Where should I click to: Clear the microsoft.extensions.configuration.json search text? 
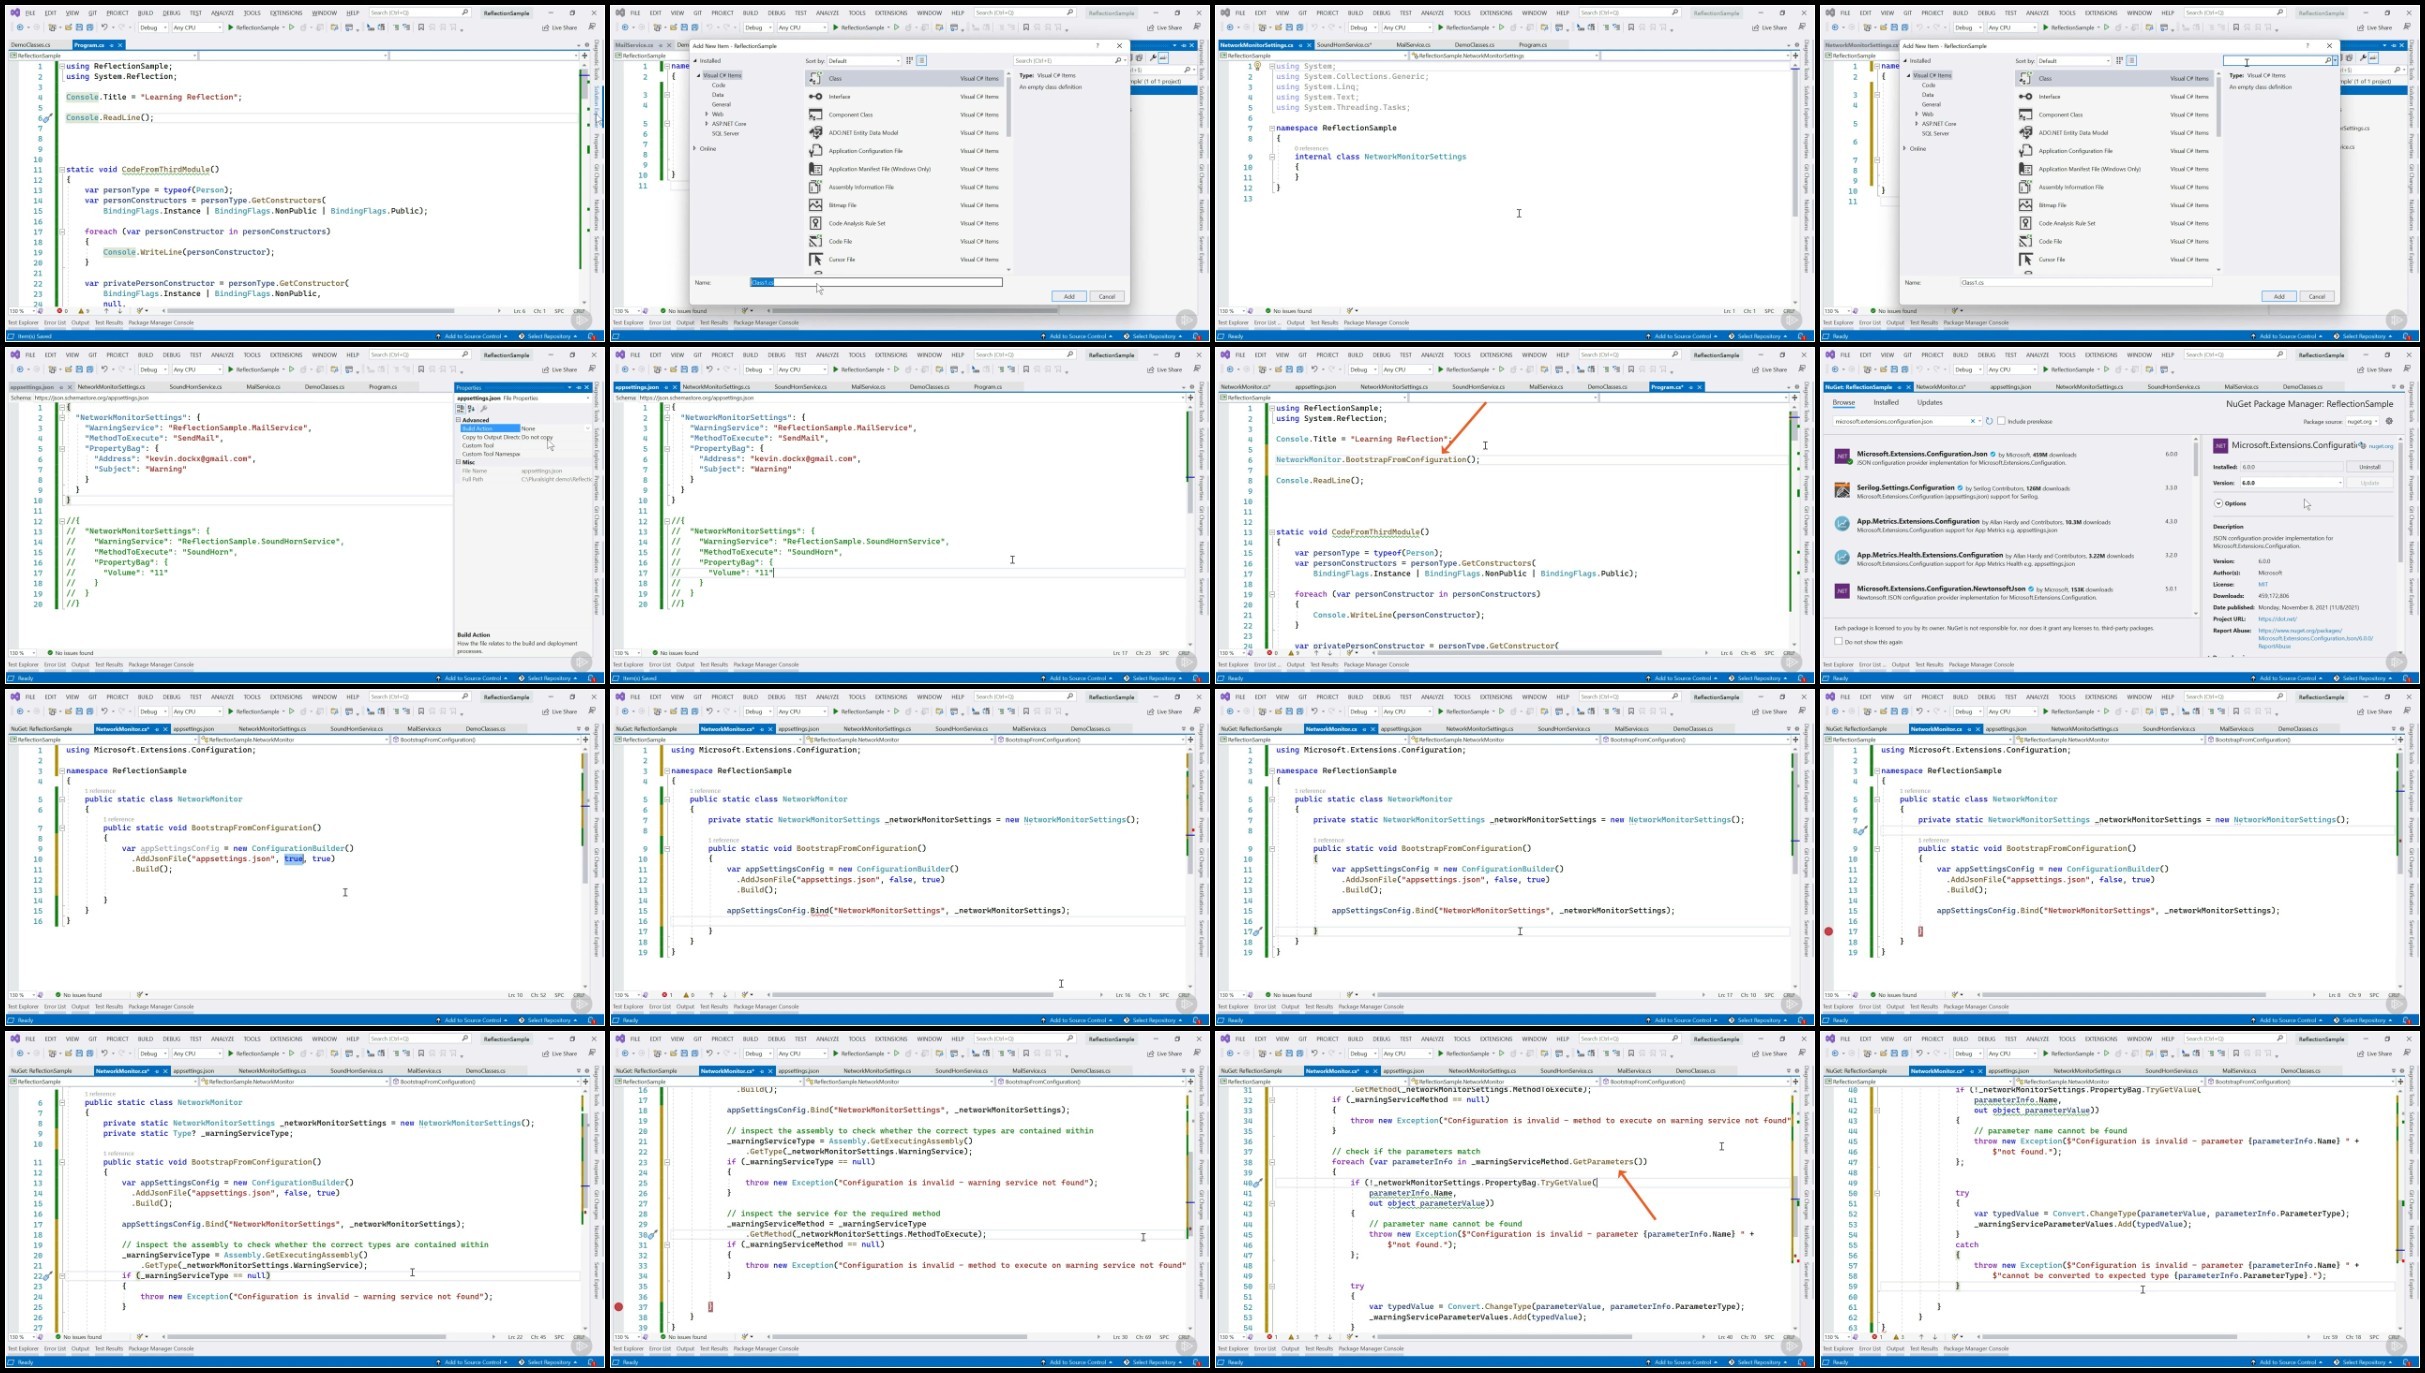coord(1973,421)
